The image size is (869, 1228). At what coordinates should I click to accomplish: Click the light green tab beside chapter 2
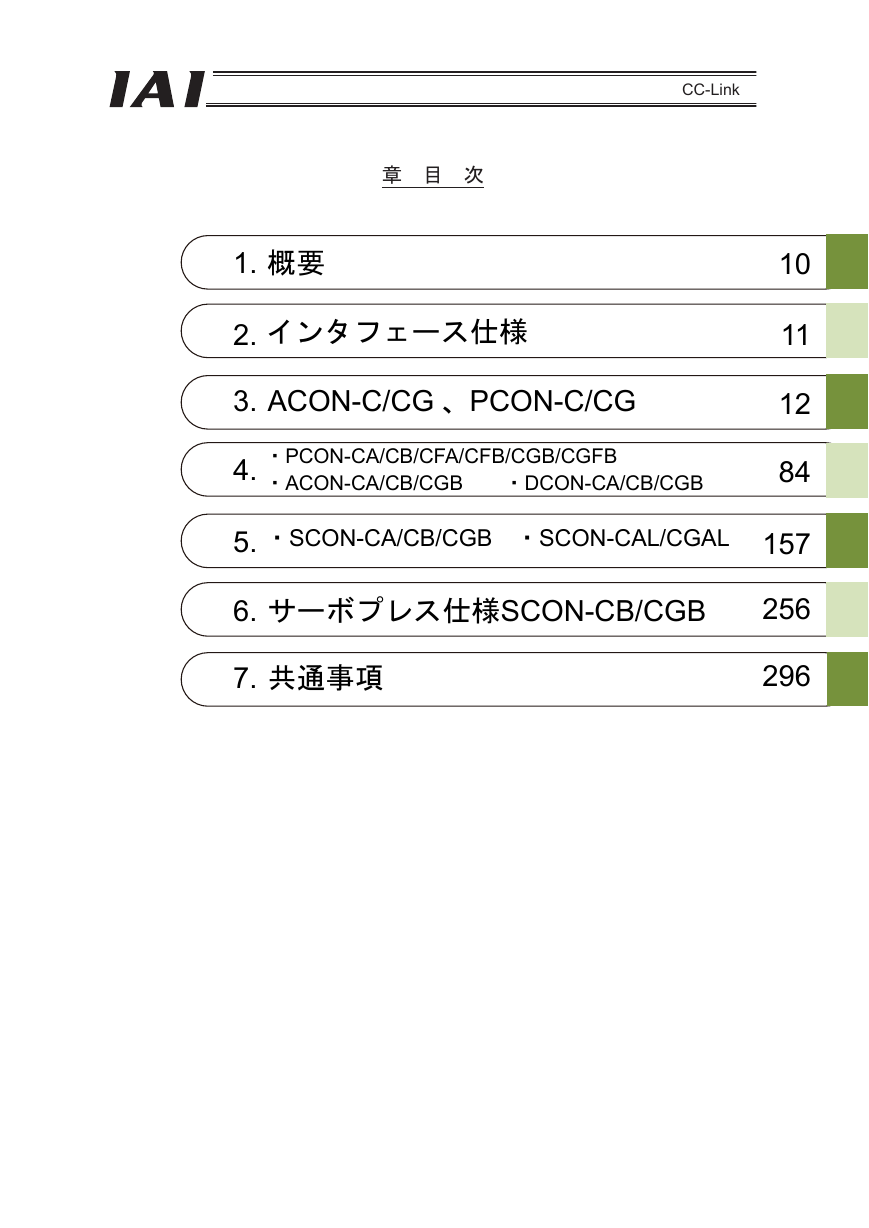[x=847, y=331]
